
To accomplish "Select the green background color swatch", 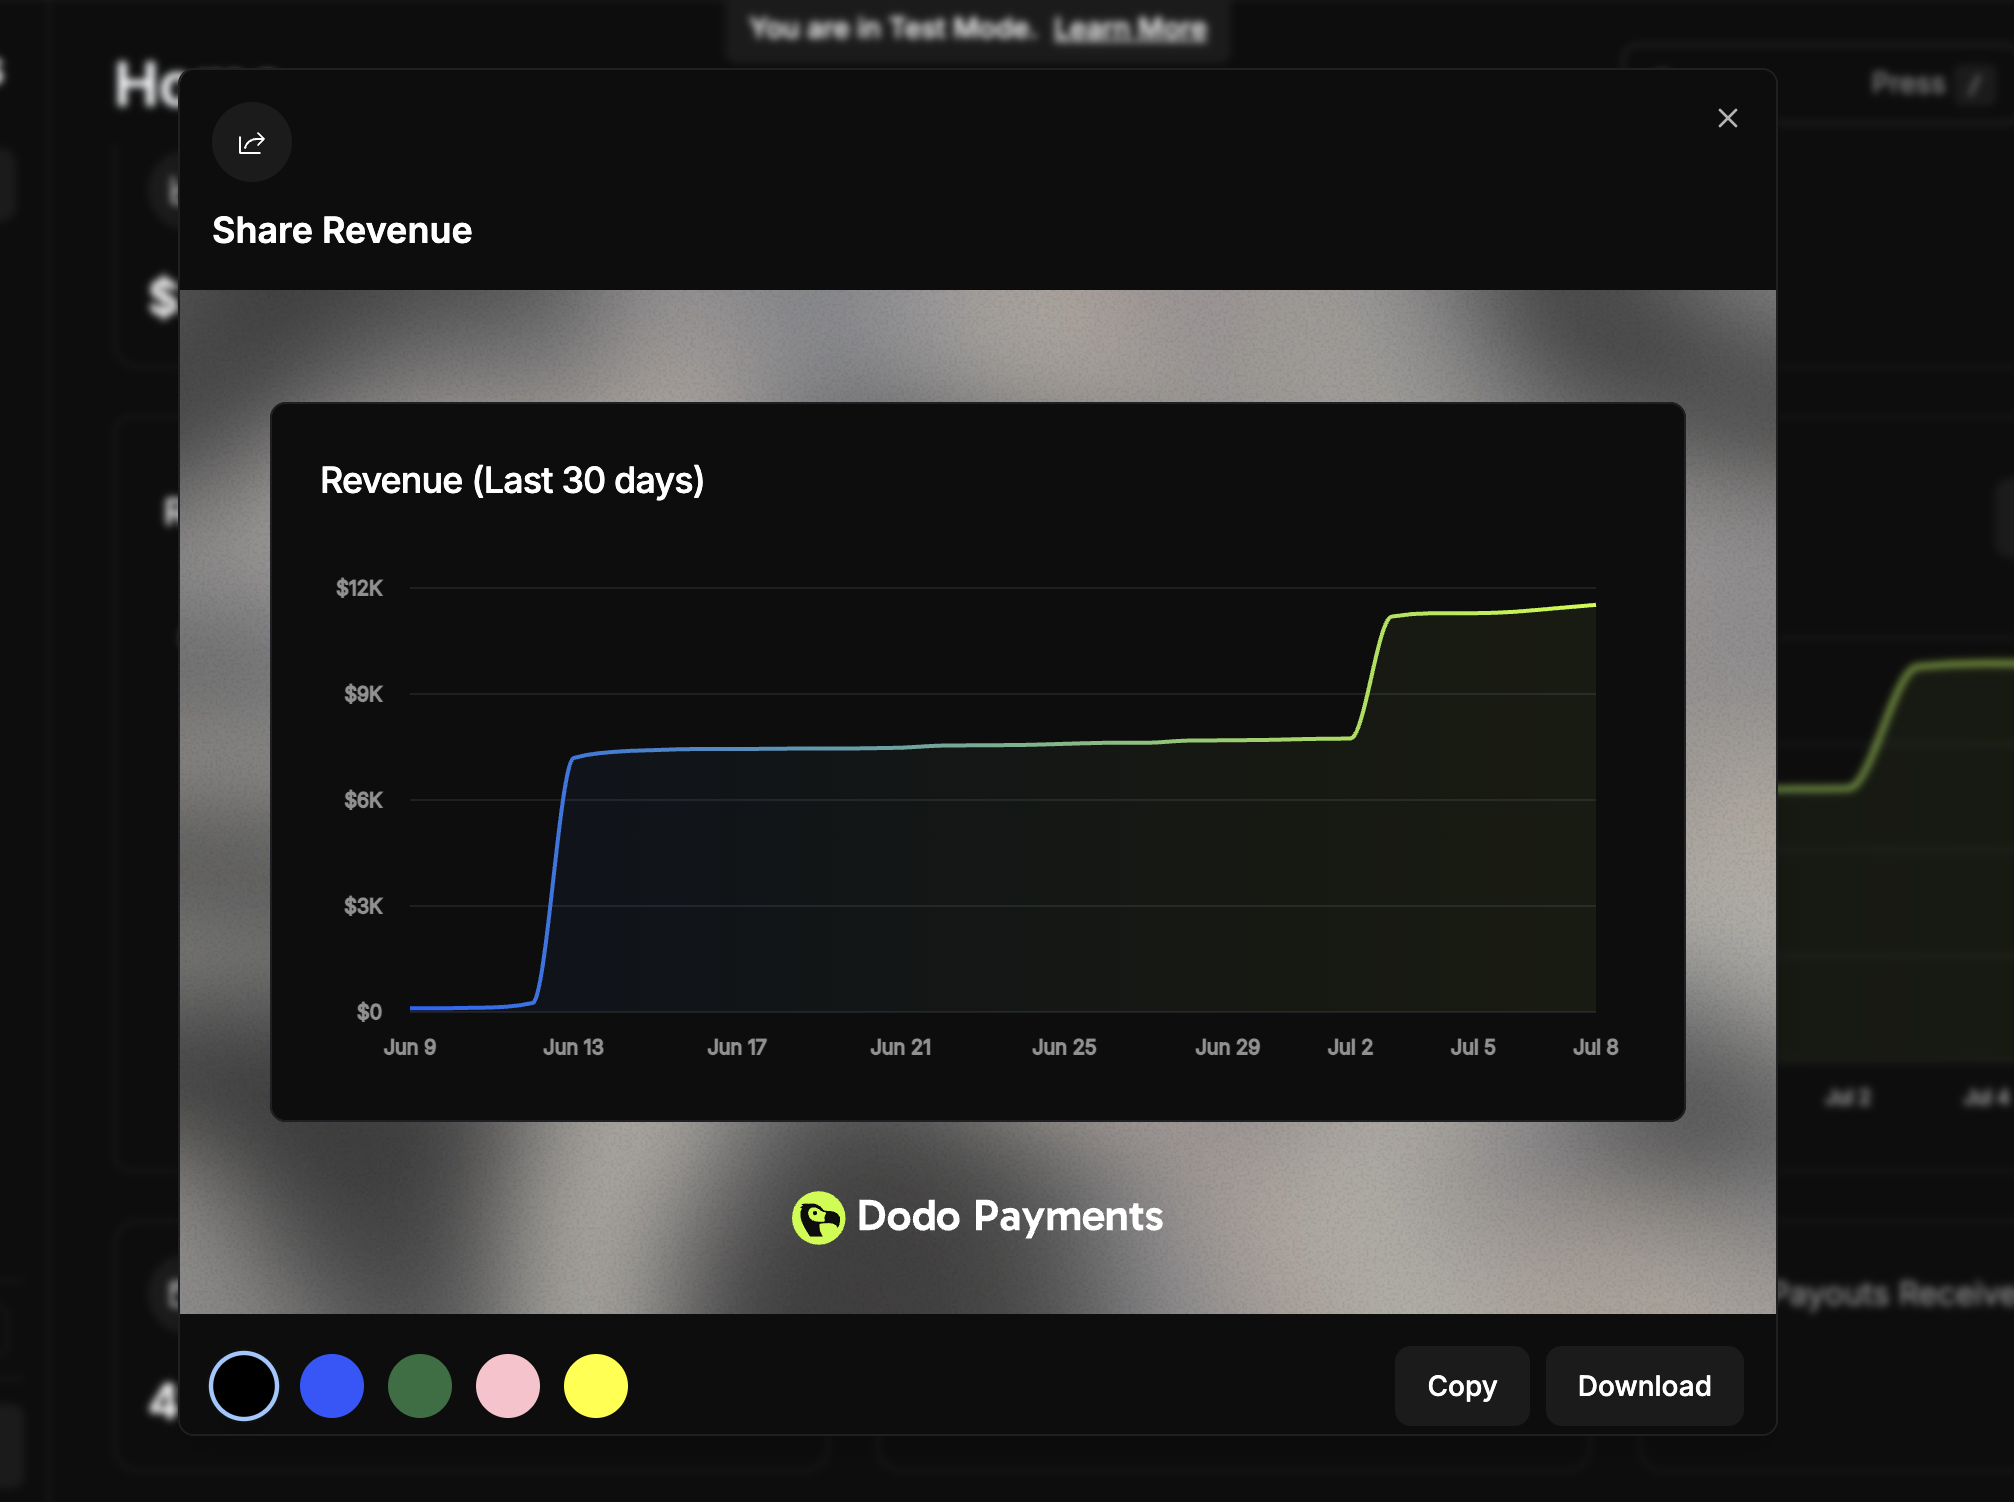I will tap(419, 1385).
